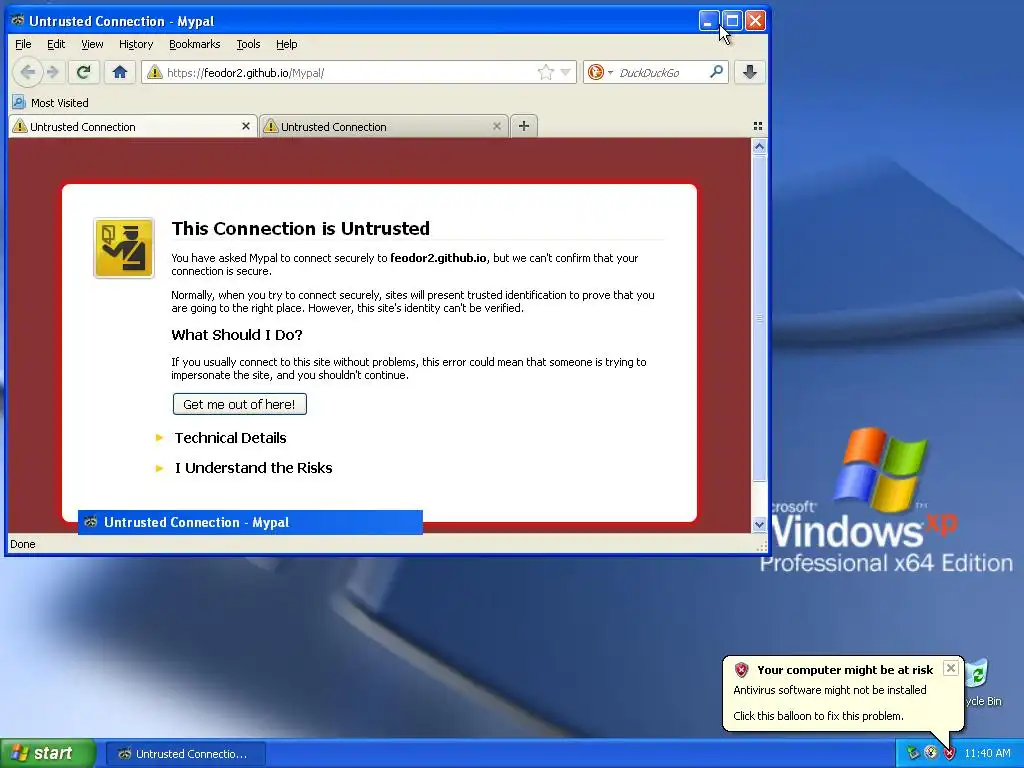Viewport: 1024px width, 768px height.
Task: Show all tabs grid icon
Action: point(758,126)
